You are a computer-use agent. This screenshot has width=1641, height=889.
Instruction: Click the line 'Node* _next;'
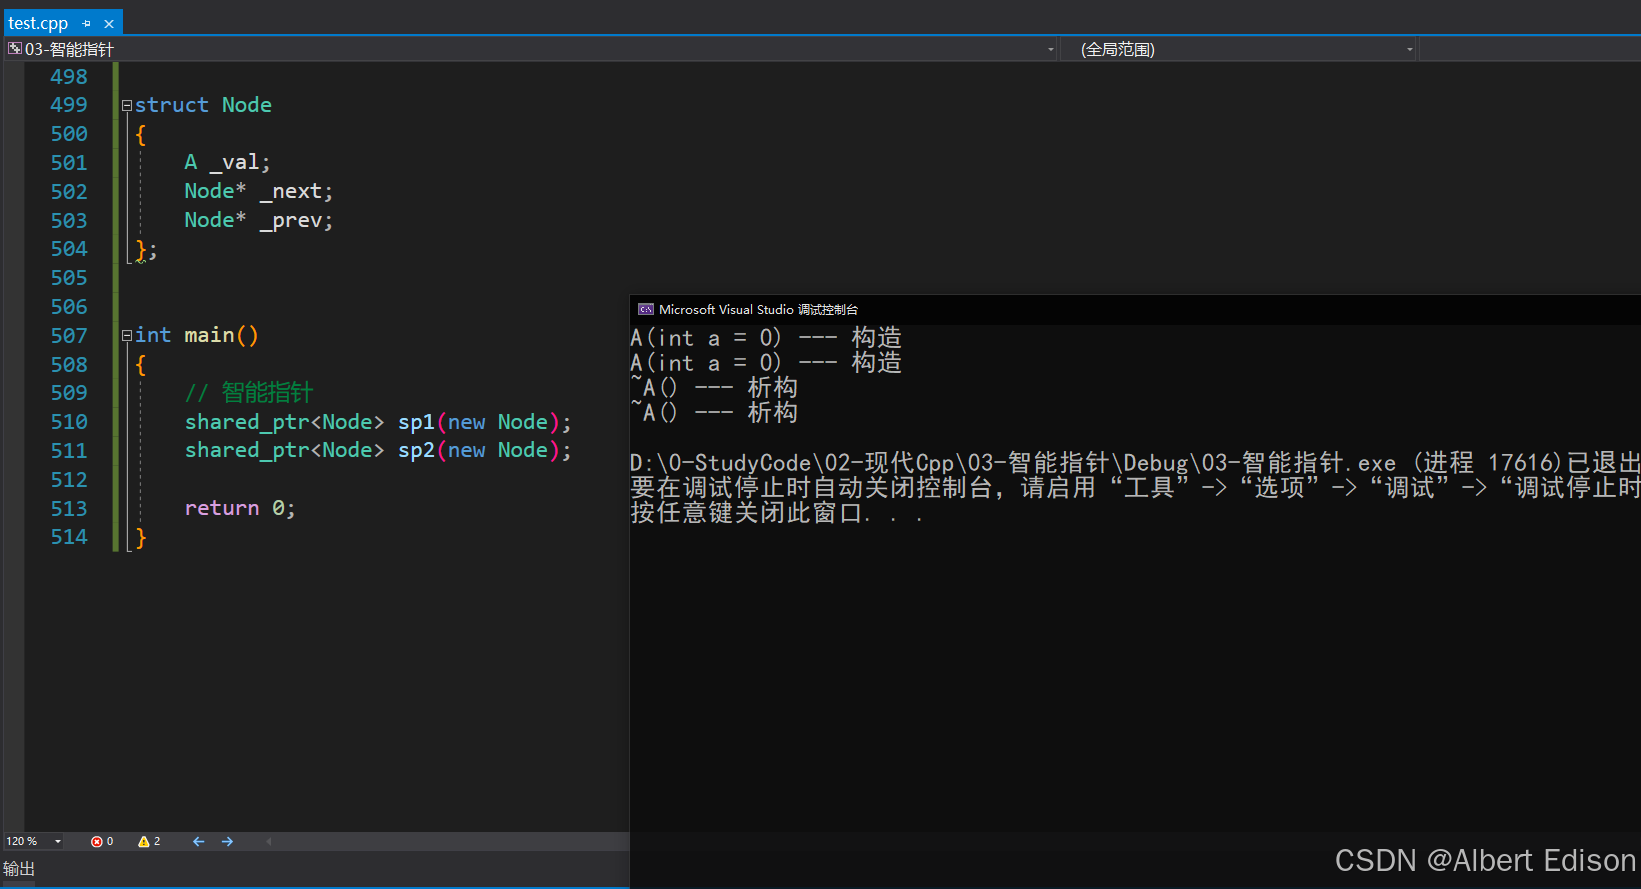(258, 191)
